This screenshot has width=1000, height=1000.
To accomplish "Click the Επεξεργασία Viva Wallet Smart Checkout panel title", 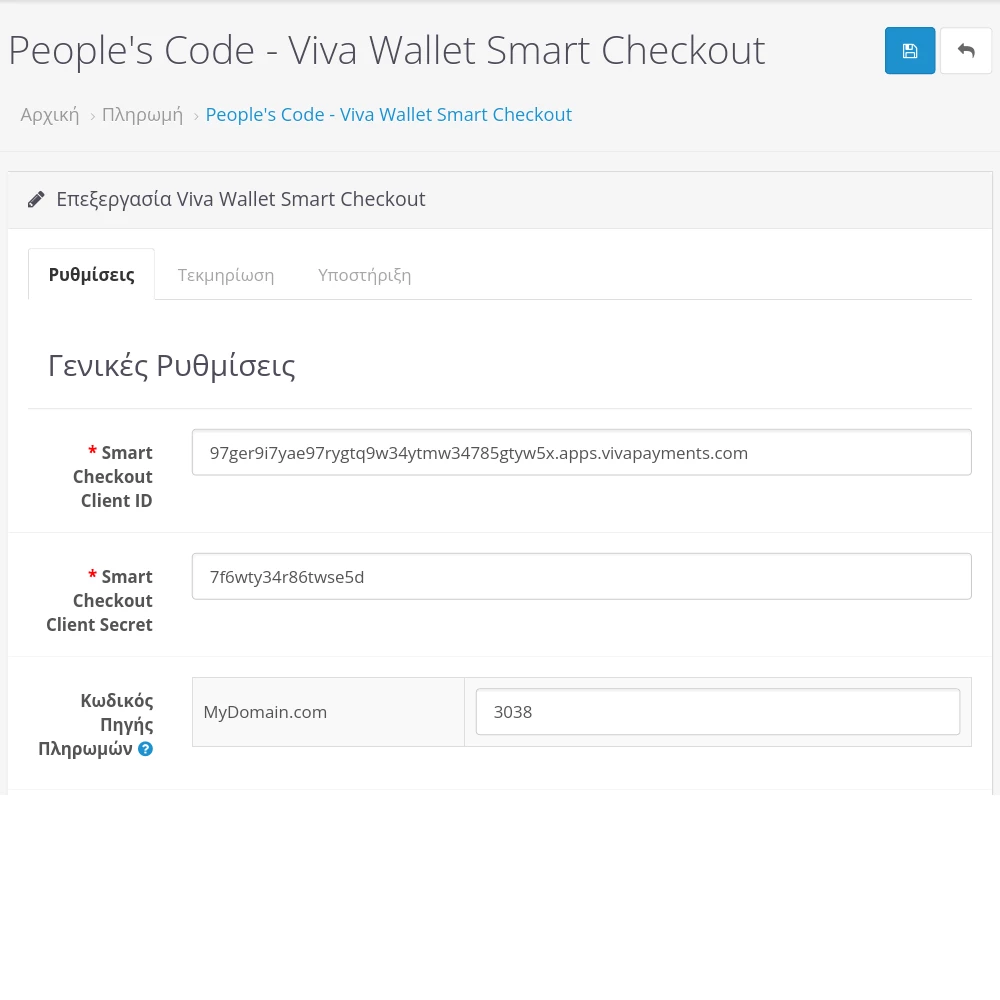I will coord(241,199).
